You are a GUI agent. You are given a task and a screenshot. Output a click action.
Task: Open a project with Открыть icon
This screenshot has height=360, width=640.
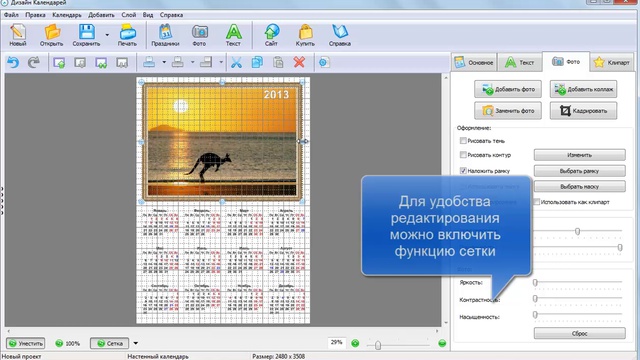[51, 35]
